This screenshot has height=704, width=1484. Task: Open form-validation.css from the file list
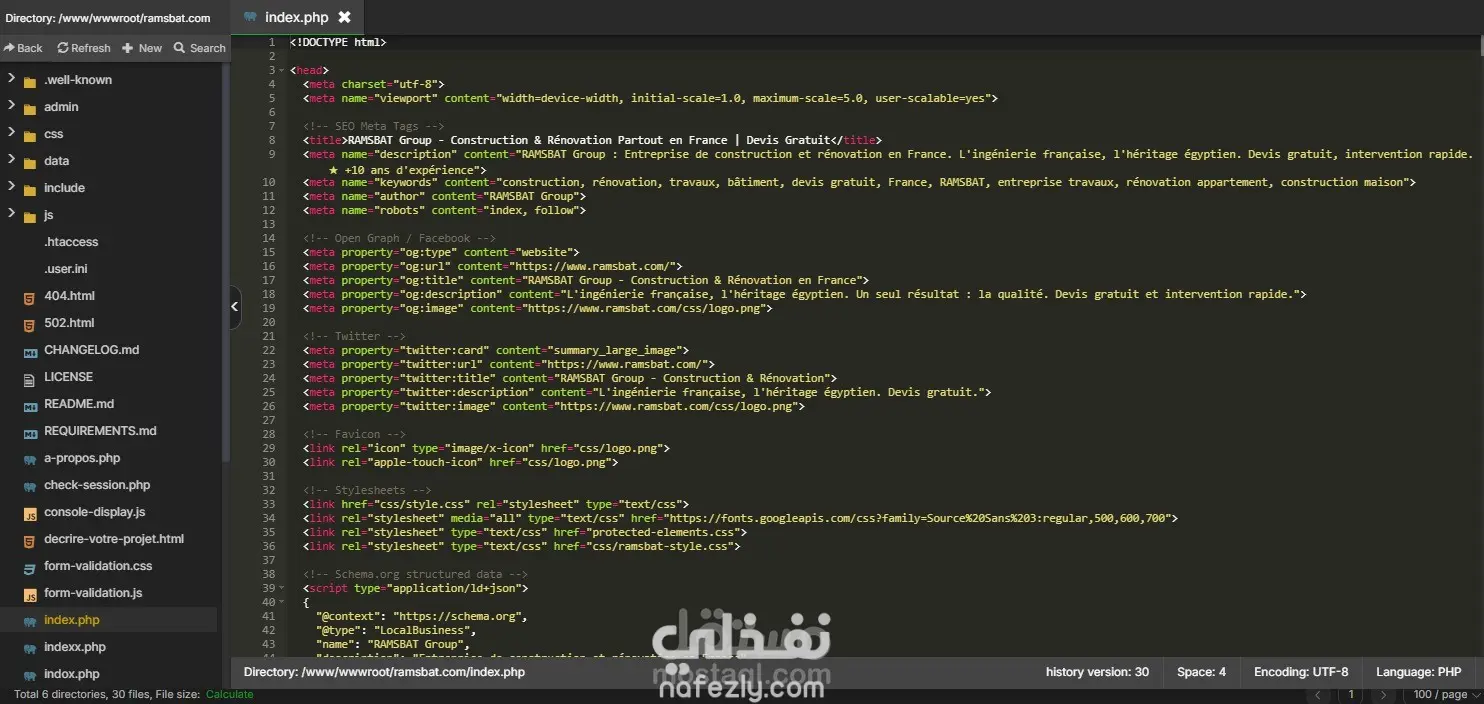(x=98, y=566)
